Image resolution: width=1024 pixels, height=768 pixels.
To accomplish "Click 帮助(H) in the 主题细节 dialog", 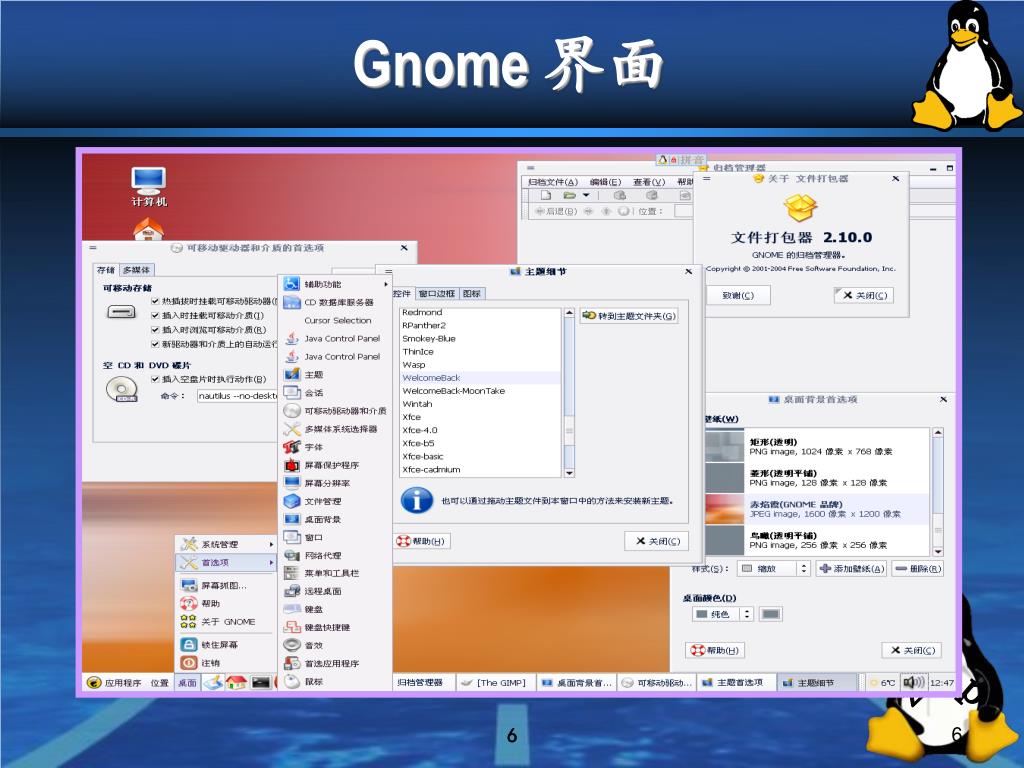I will 422,541.
